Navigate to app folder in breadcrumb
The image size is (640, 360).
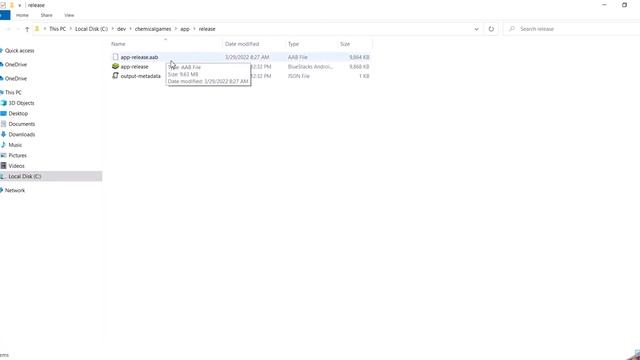point(185,29)
